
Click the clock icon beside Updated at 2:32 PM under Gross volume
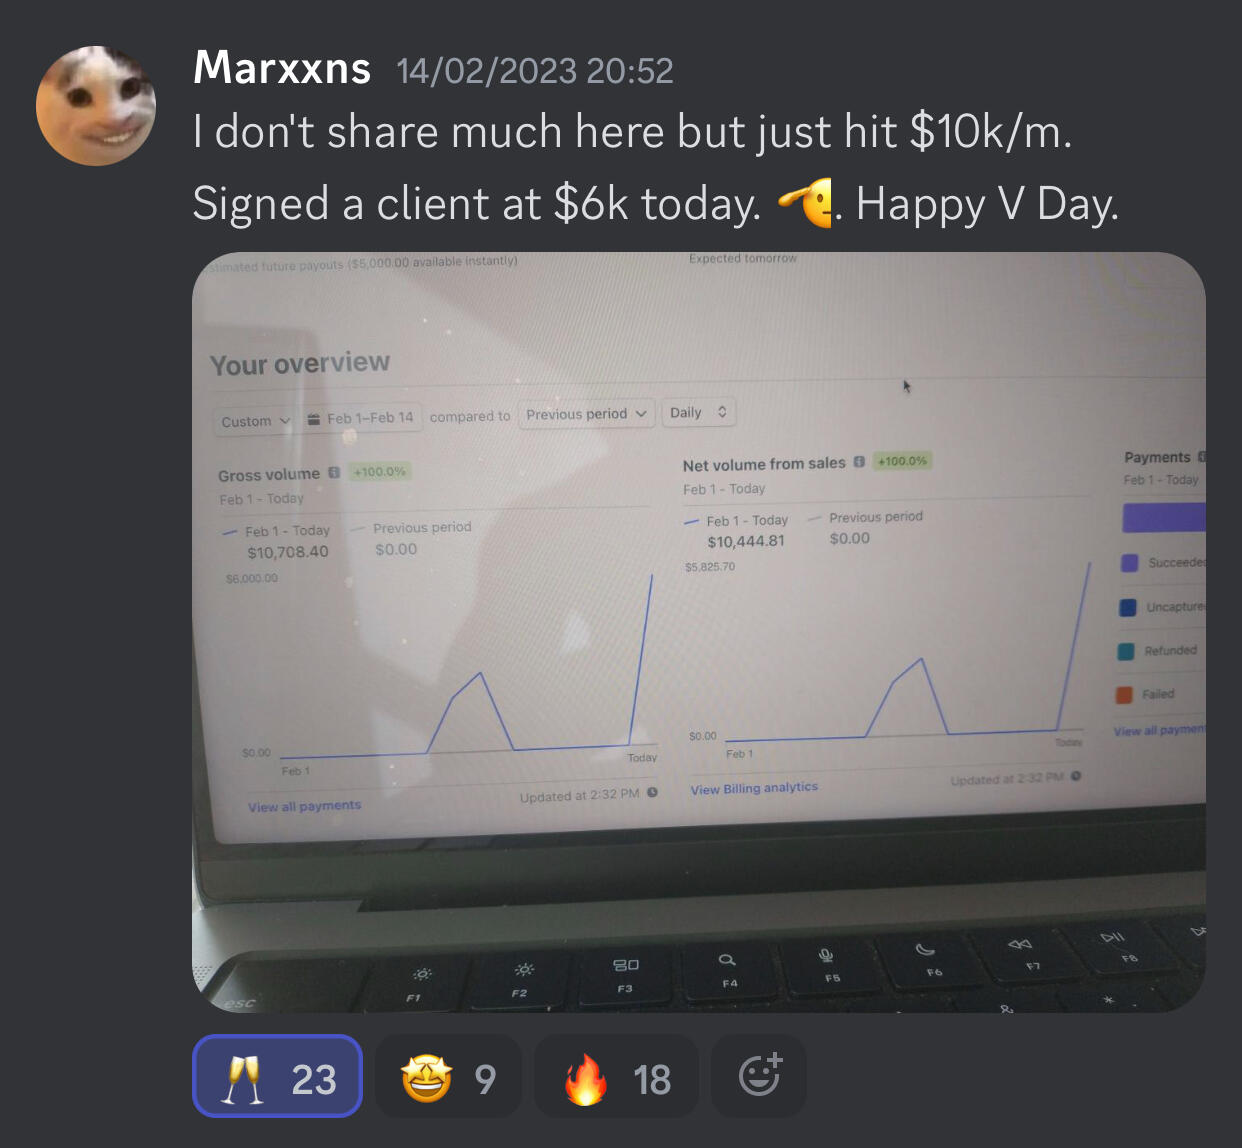coord(652,793)
